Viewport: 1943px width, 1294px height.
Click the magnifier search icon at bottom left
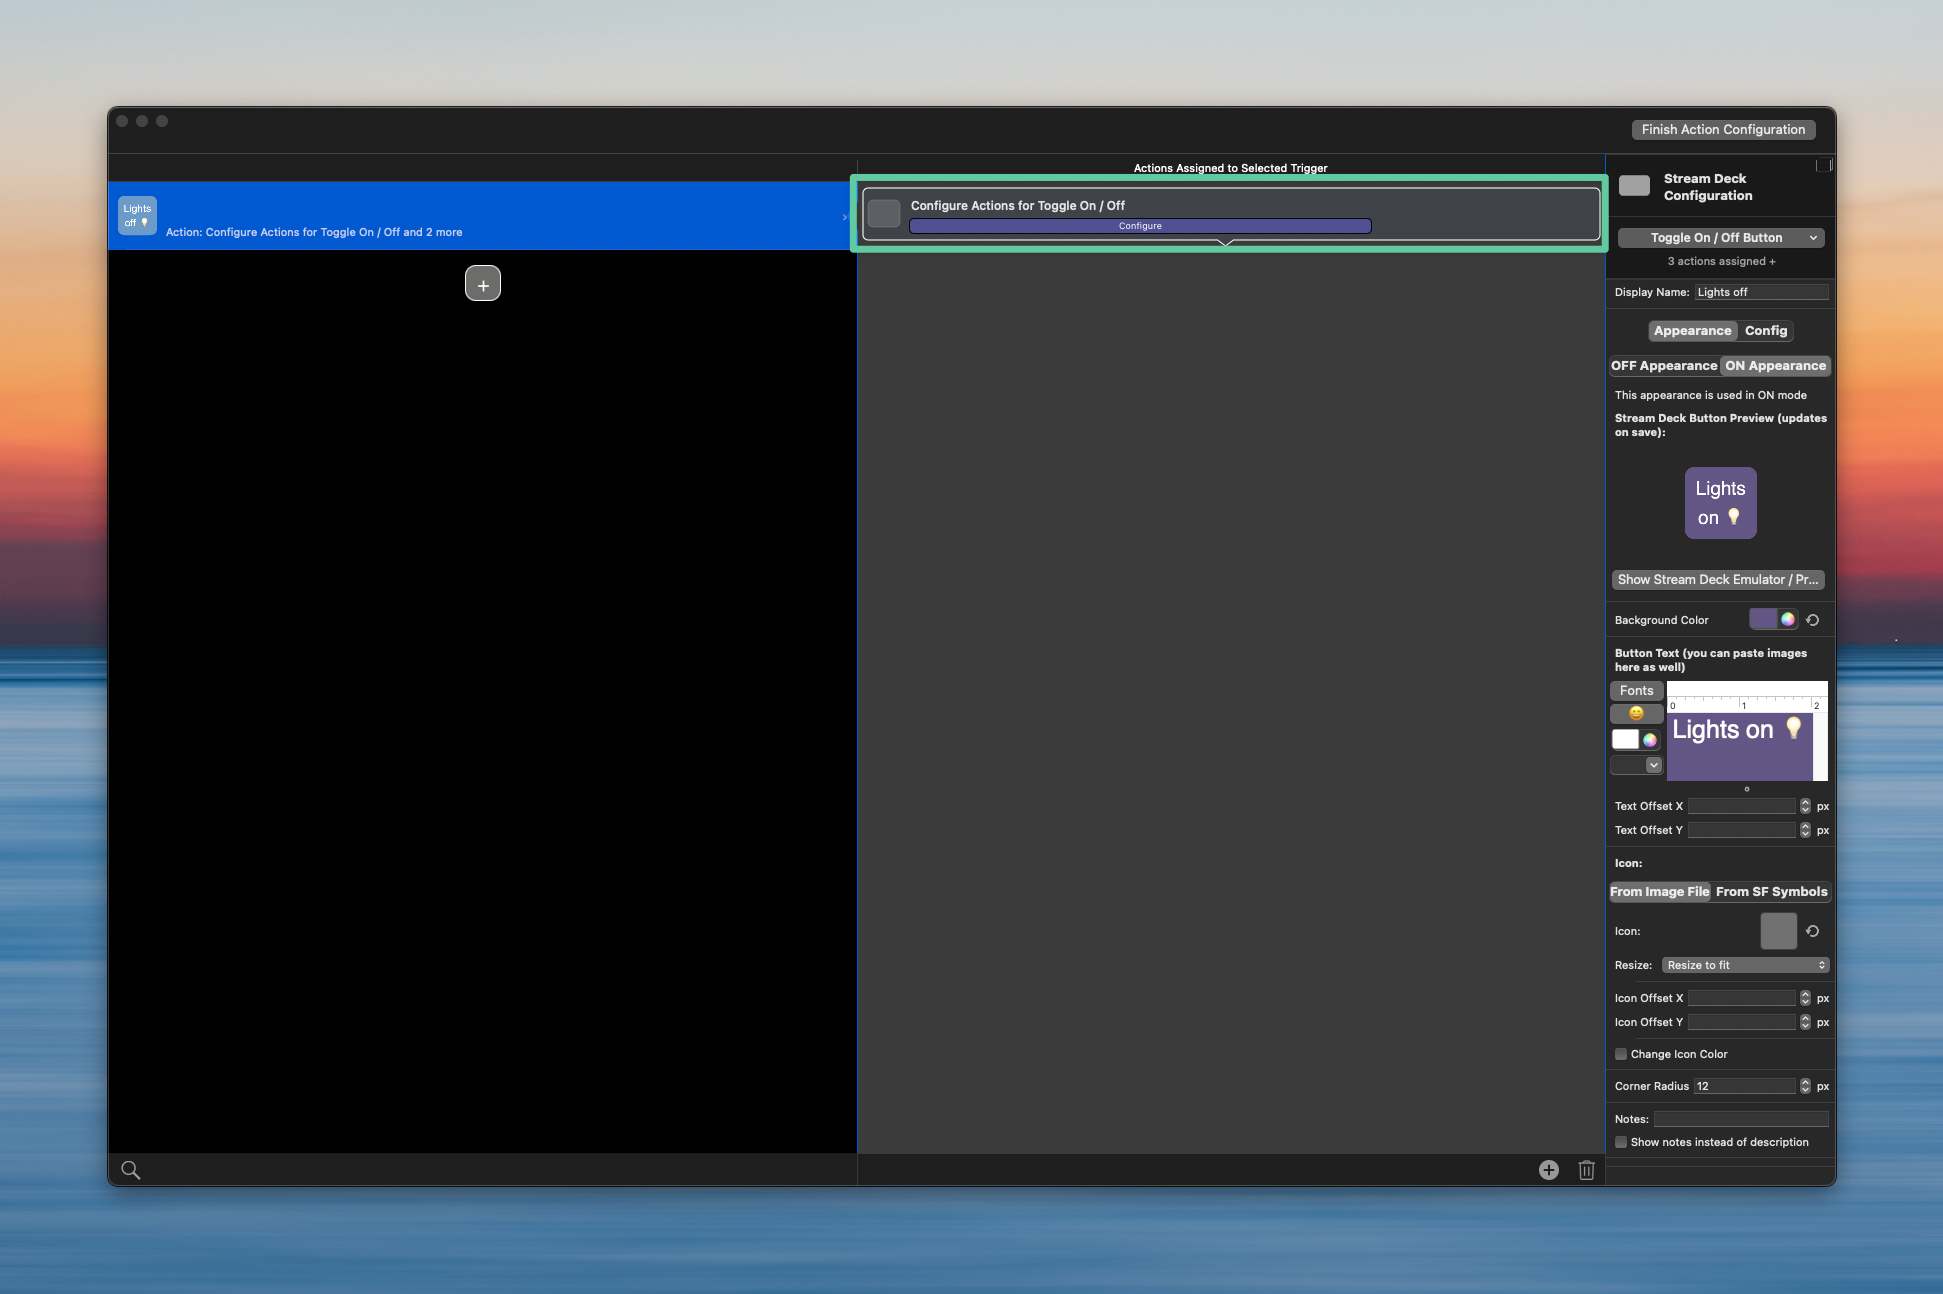click(130, 1170)
